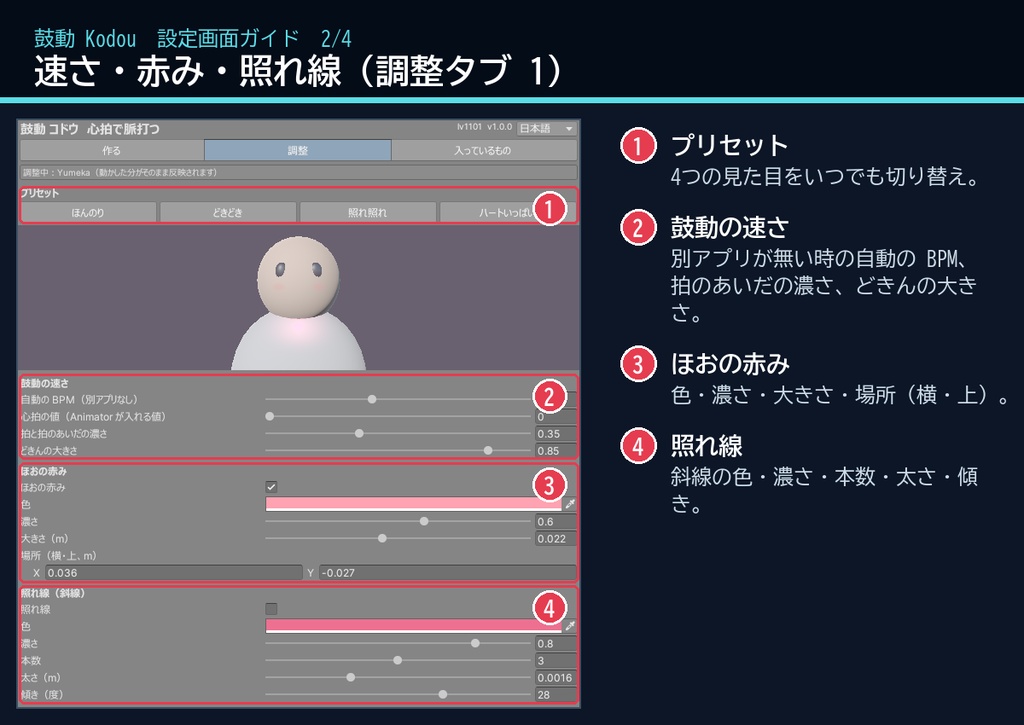This screenshot has width=1024, height=725.
Task: Click the 0.8 濃さ value field
Action: click(555, 643)
